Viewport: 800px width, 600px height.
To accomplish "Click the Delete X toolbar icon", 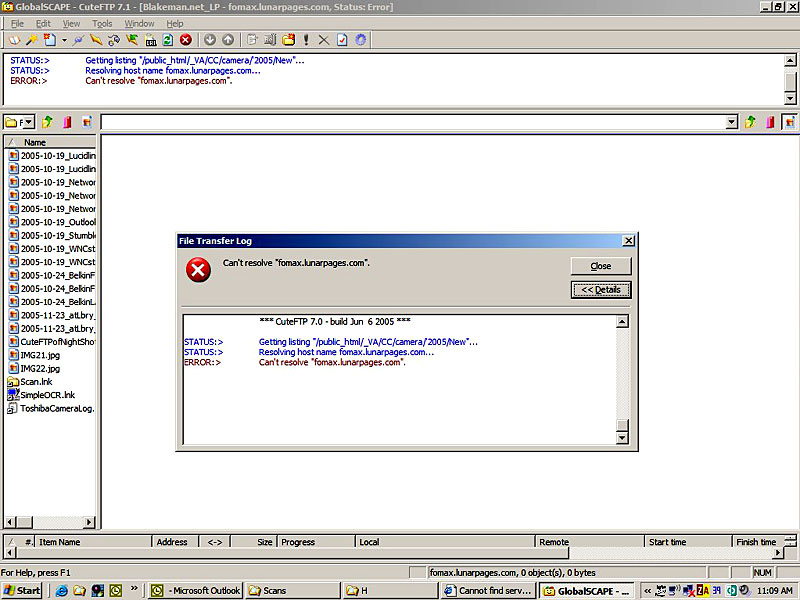I will coord(323,40).
